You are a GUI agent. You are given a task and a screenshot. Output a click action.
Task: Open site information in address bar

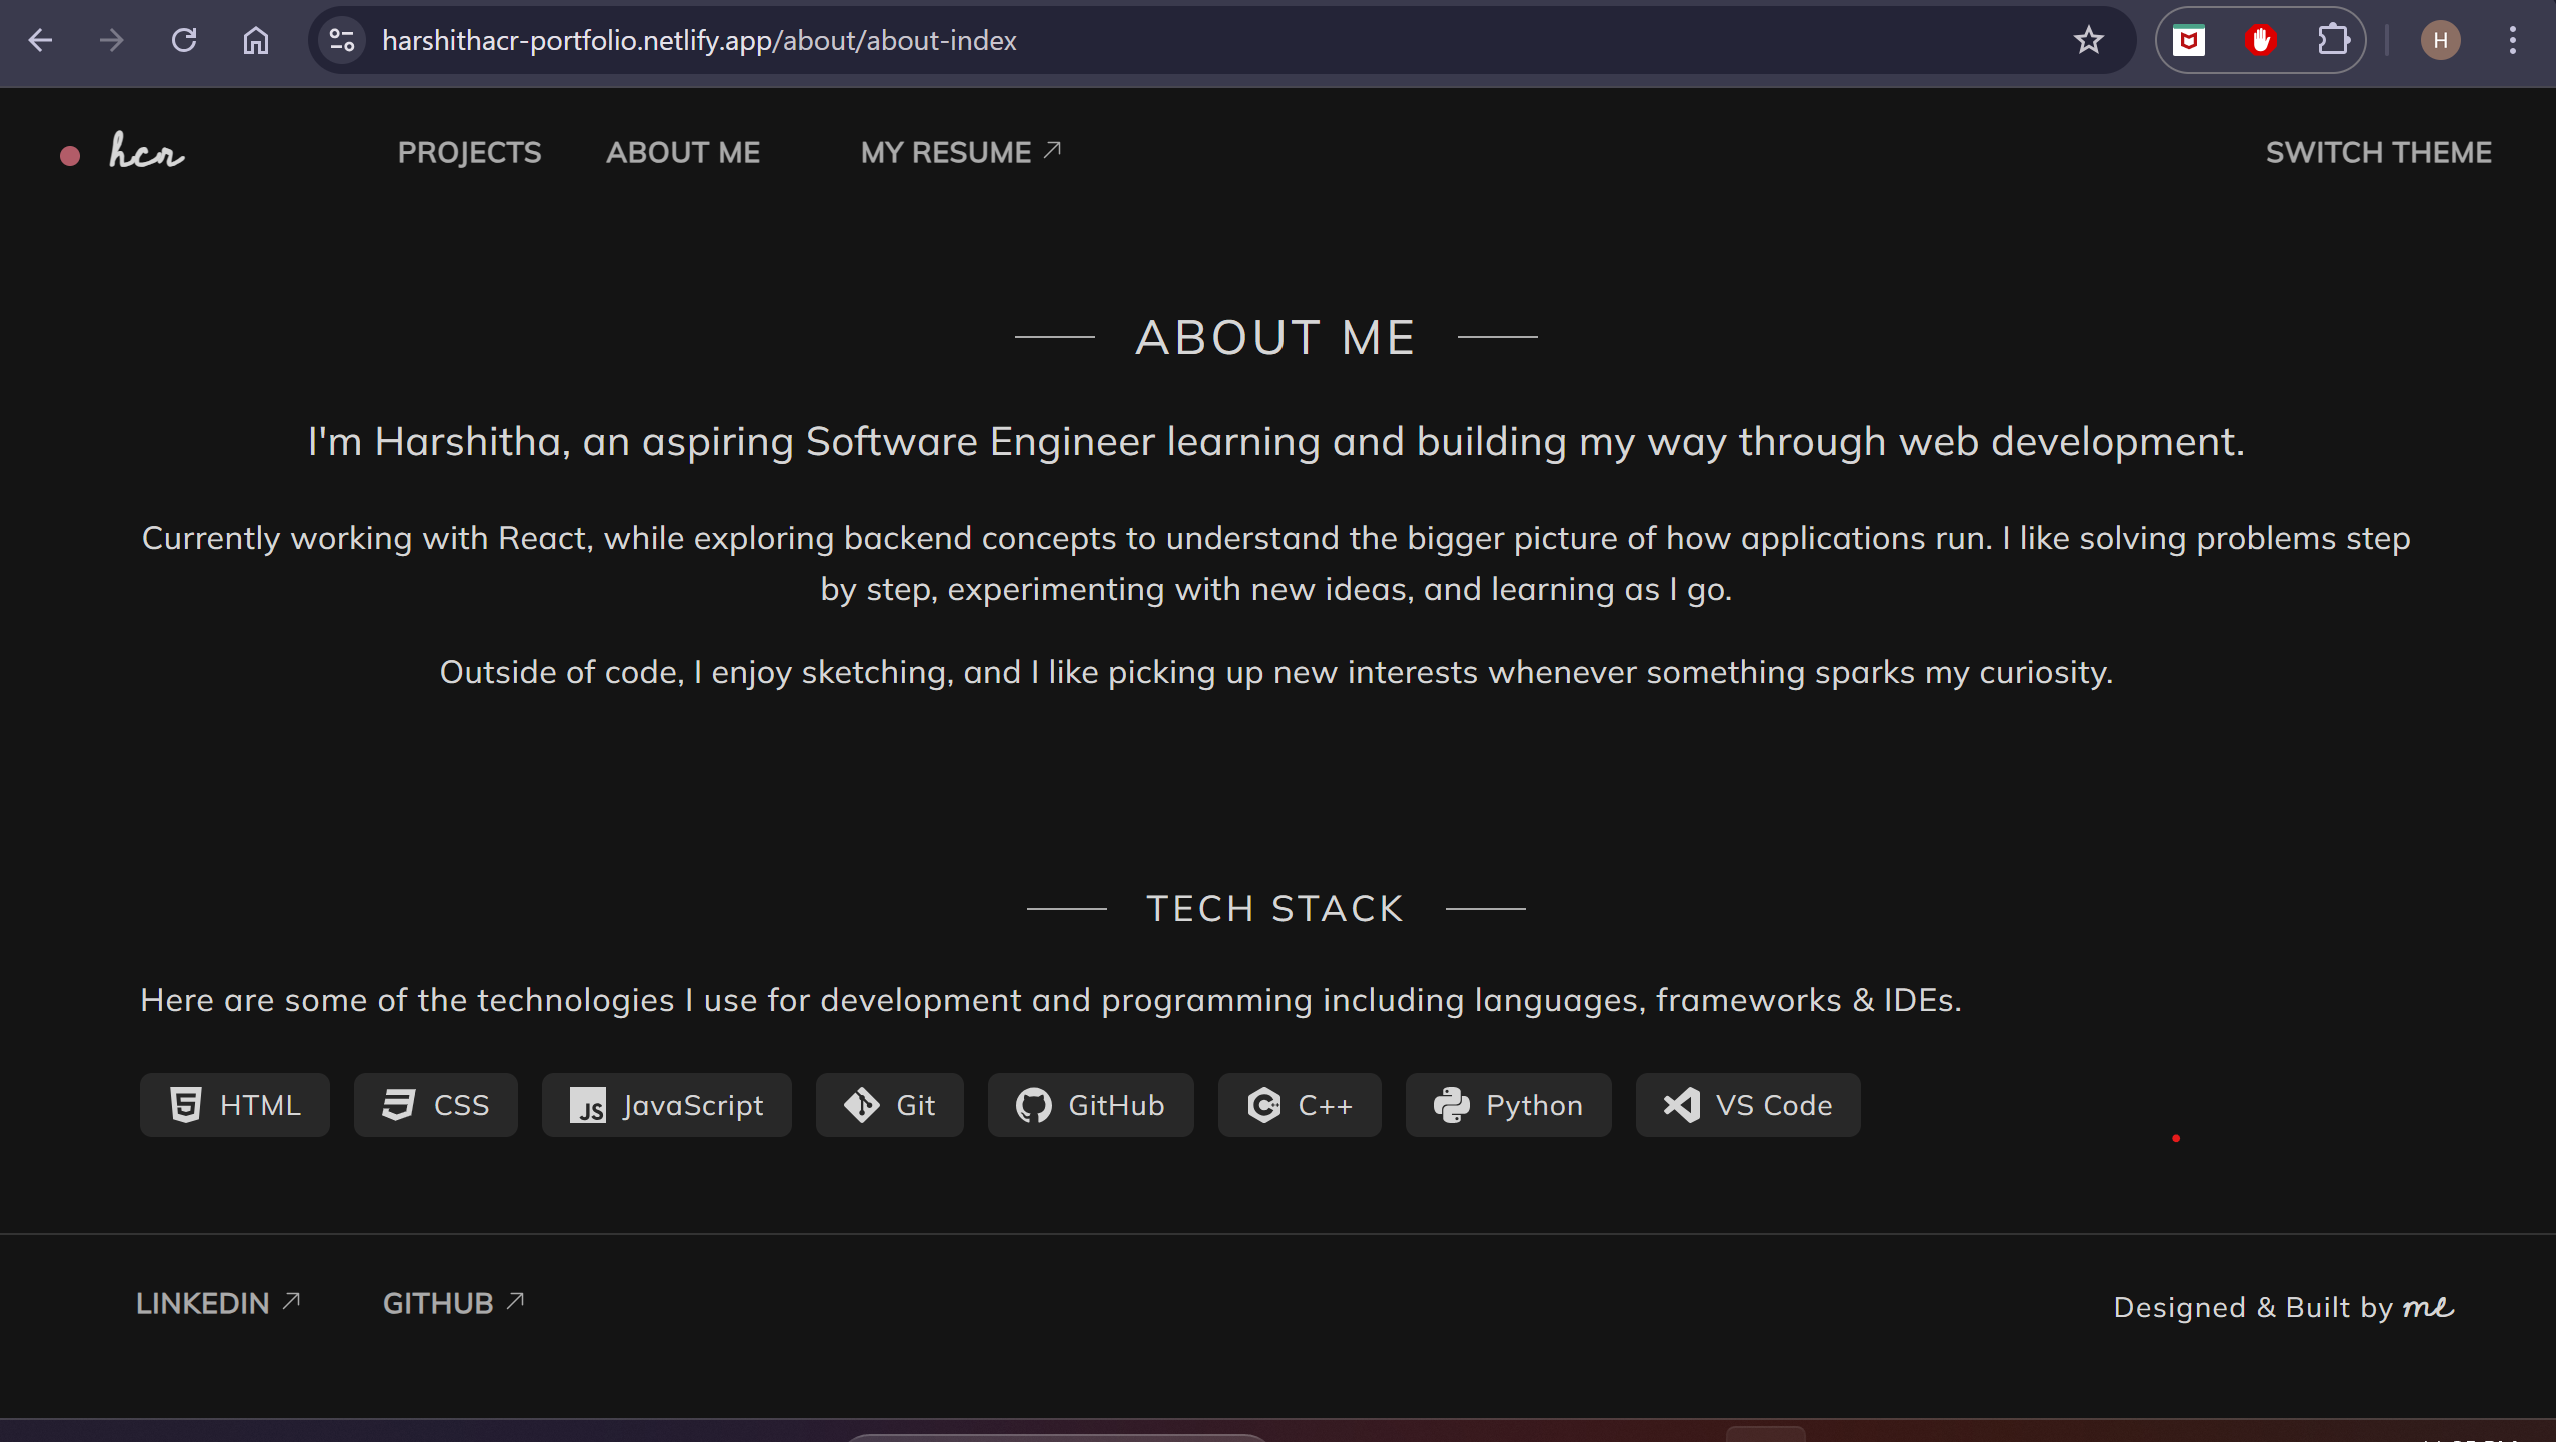pyautogui.click(x=342, y=41)
